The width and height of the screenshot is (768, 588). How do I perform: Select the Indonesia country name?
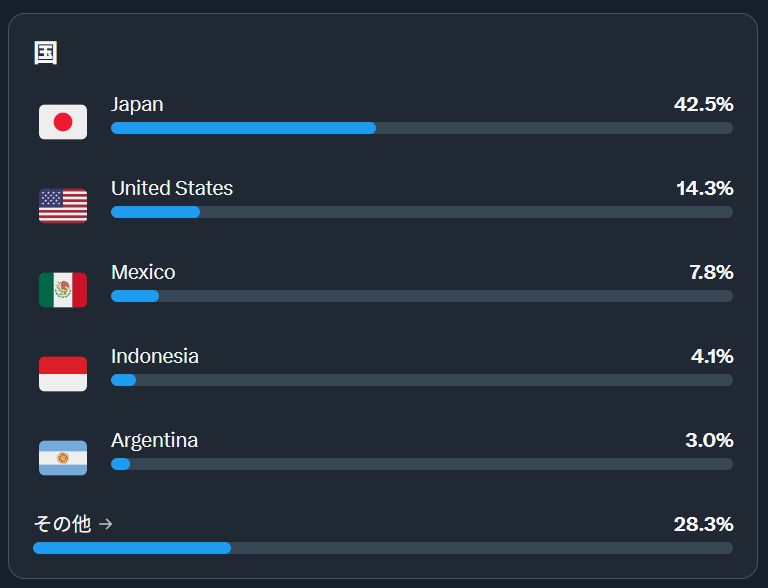[155, 356]
